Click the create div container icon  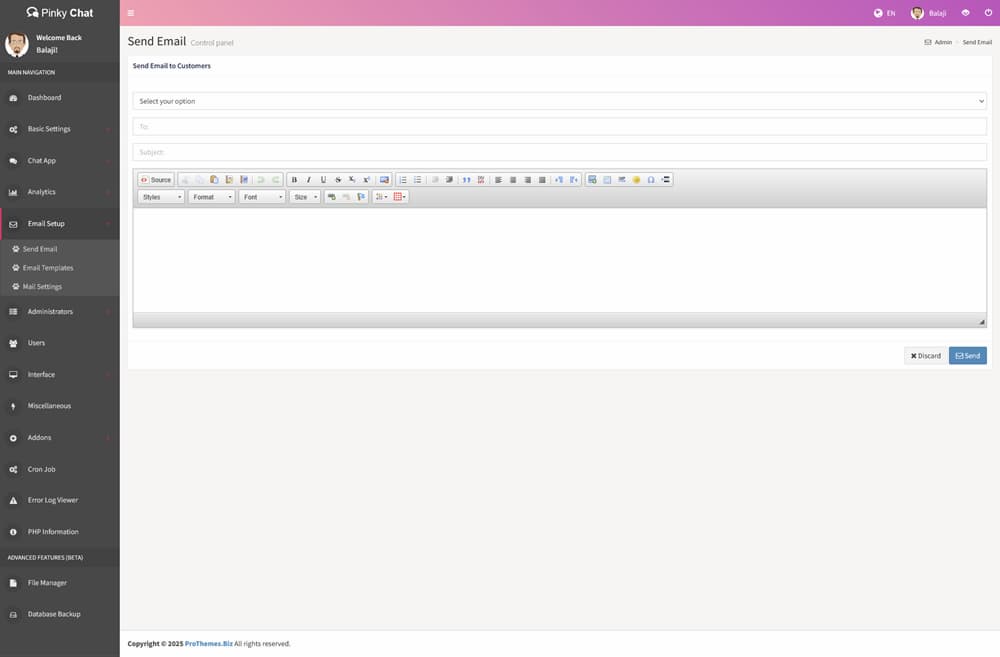coord(481,180)
